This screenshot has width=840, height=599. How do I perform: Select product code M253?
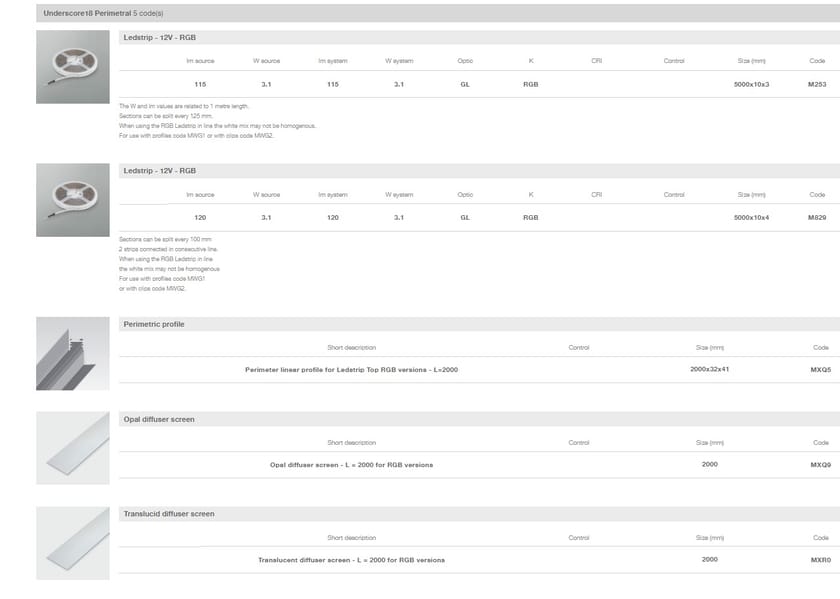pos(816,85)
